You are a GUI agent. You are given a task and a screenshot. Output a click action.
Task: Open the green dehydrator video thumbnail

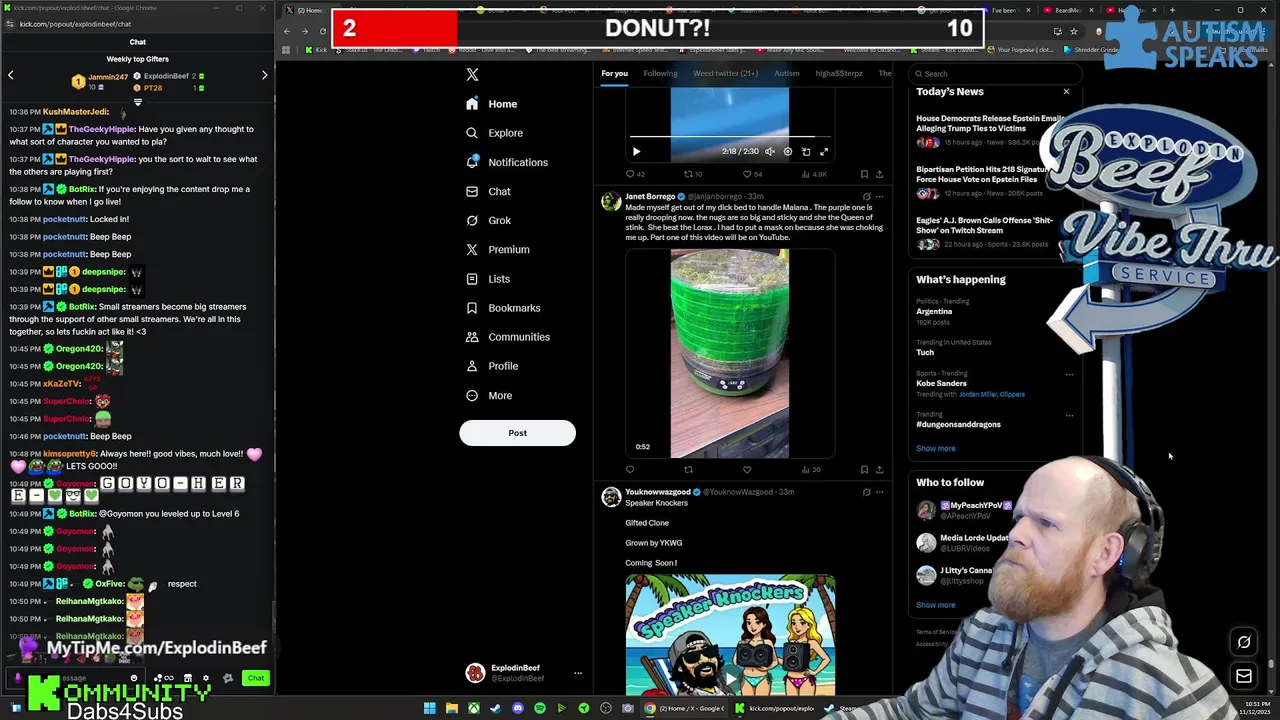(730, 353)
